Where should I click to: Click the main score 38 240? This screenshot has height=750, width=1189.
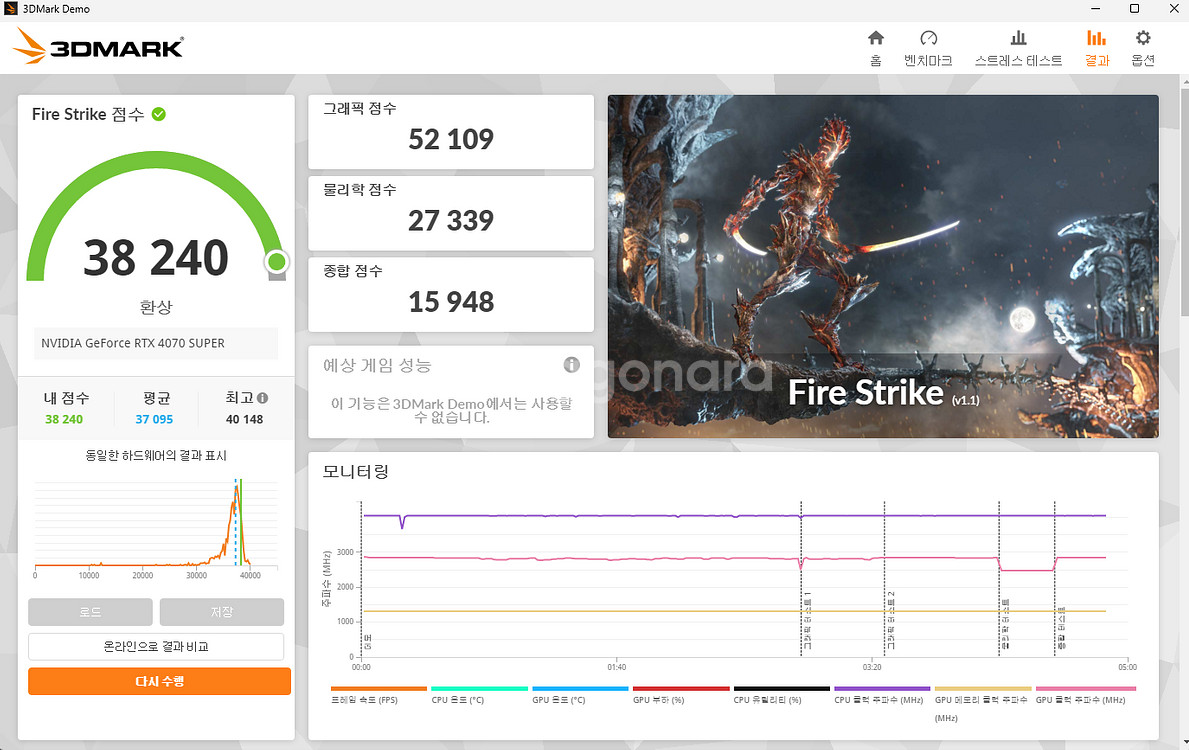pyautogui.click(x=156, y=258)
